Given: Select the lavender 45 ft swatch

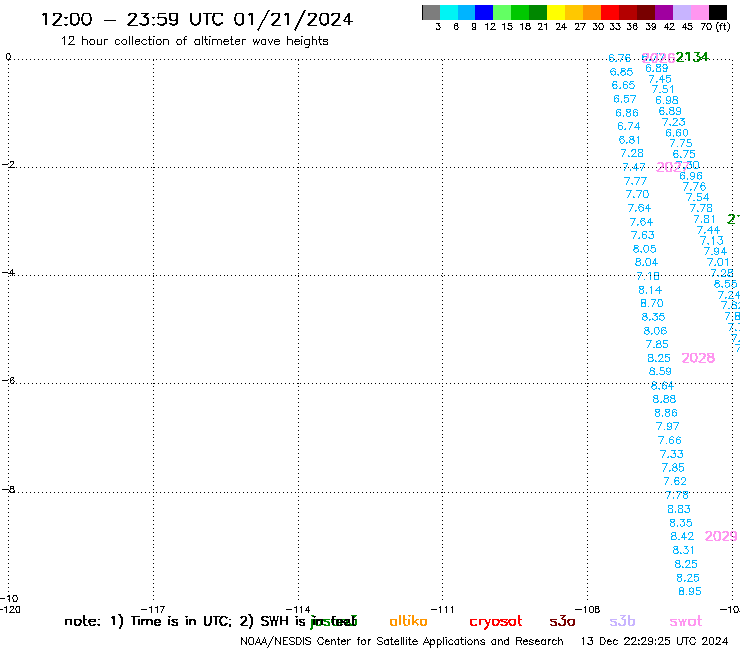Looking at the screenshot, I should pos(681,12).
